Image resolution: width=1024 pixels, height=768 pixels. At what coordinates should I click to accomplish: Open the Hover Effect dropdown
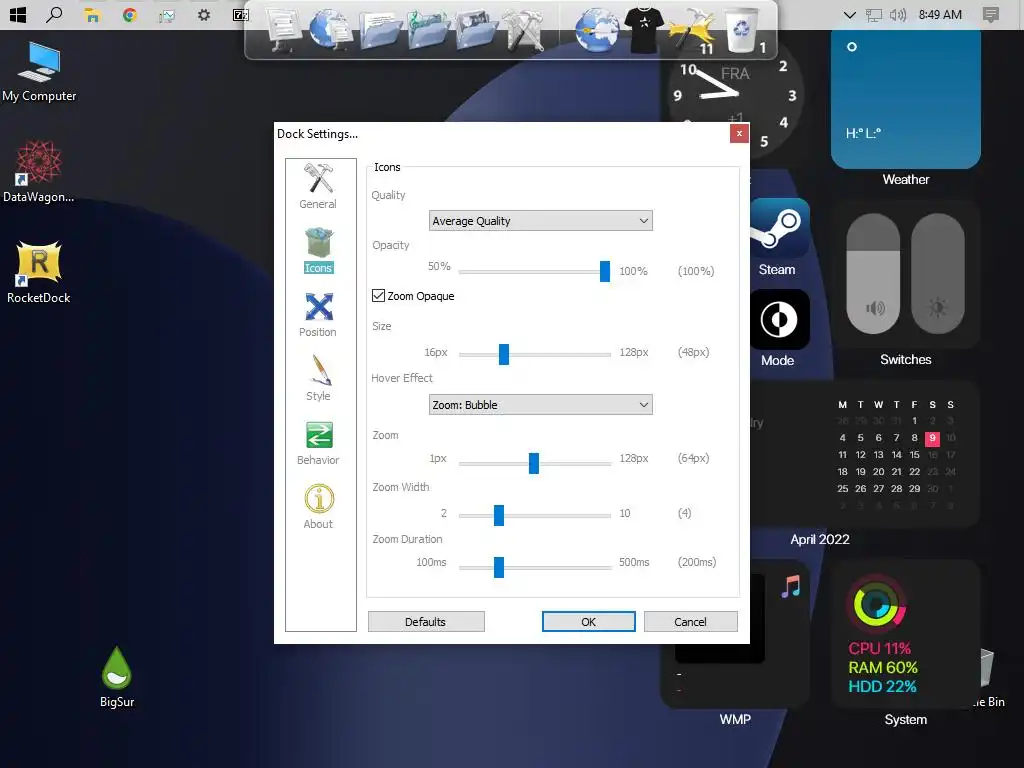click(541, 405)
